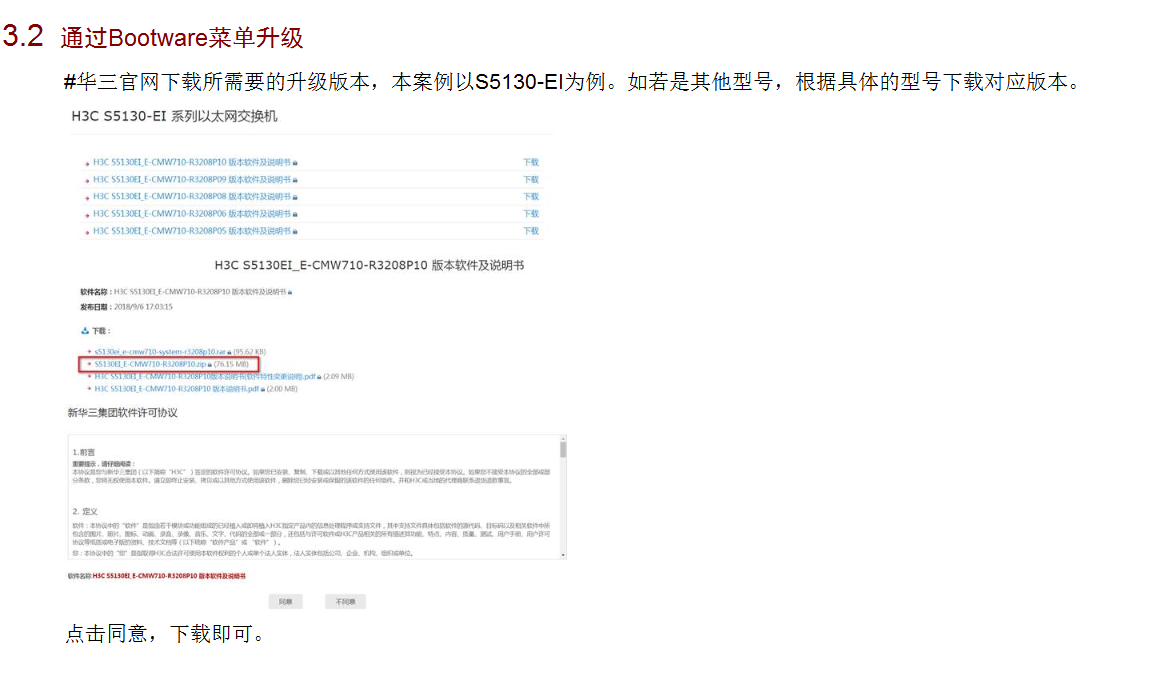Open the R3208P08 version software link

[x=192, y=197]
